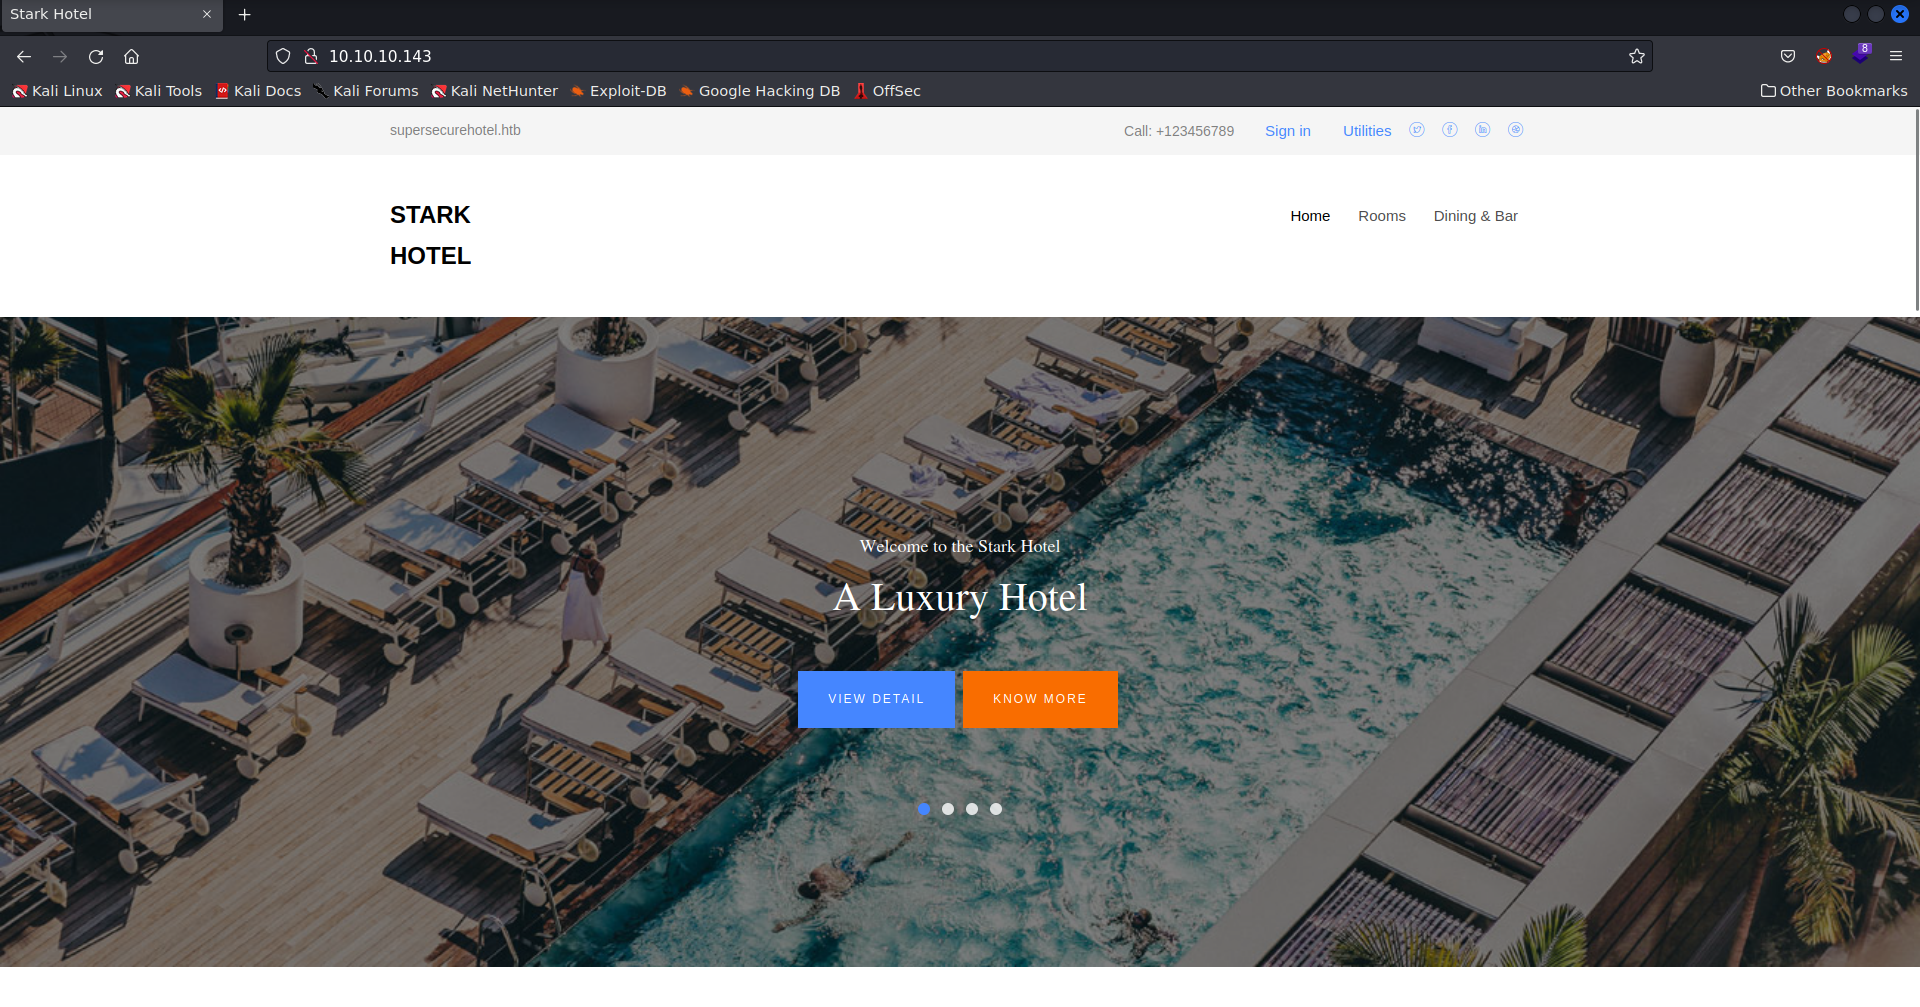Open the browser home page
1920x1007 pixels.
131,56
